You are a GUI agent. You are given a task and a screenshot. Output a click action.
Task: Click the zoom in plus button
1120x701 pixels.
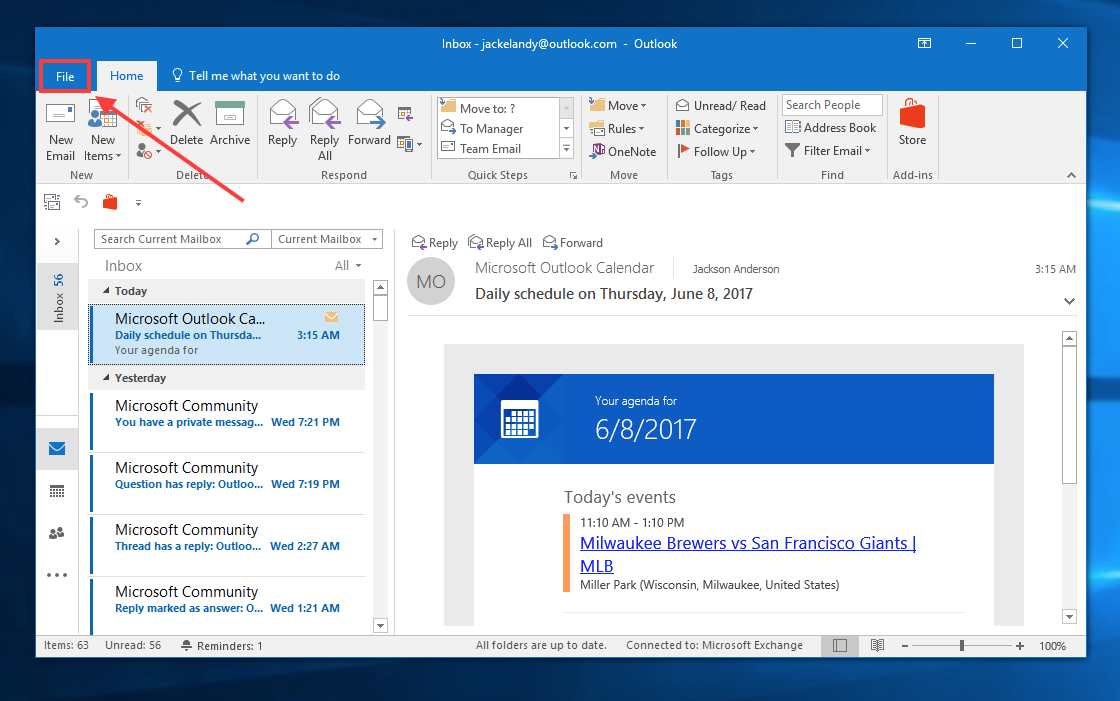[x=1020, y=645]
